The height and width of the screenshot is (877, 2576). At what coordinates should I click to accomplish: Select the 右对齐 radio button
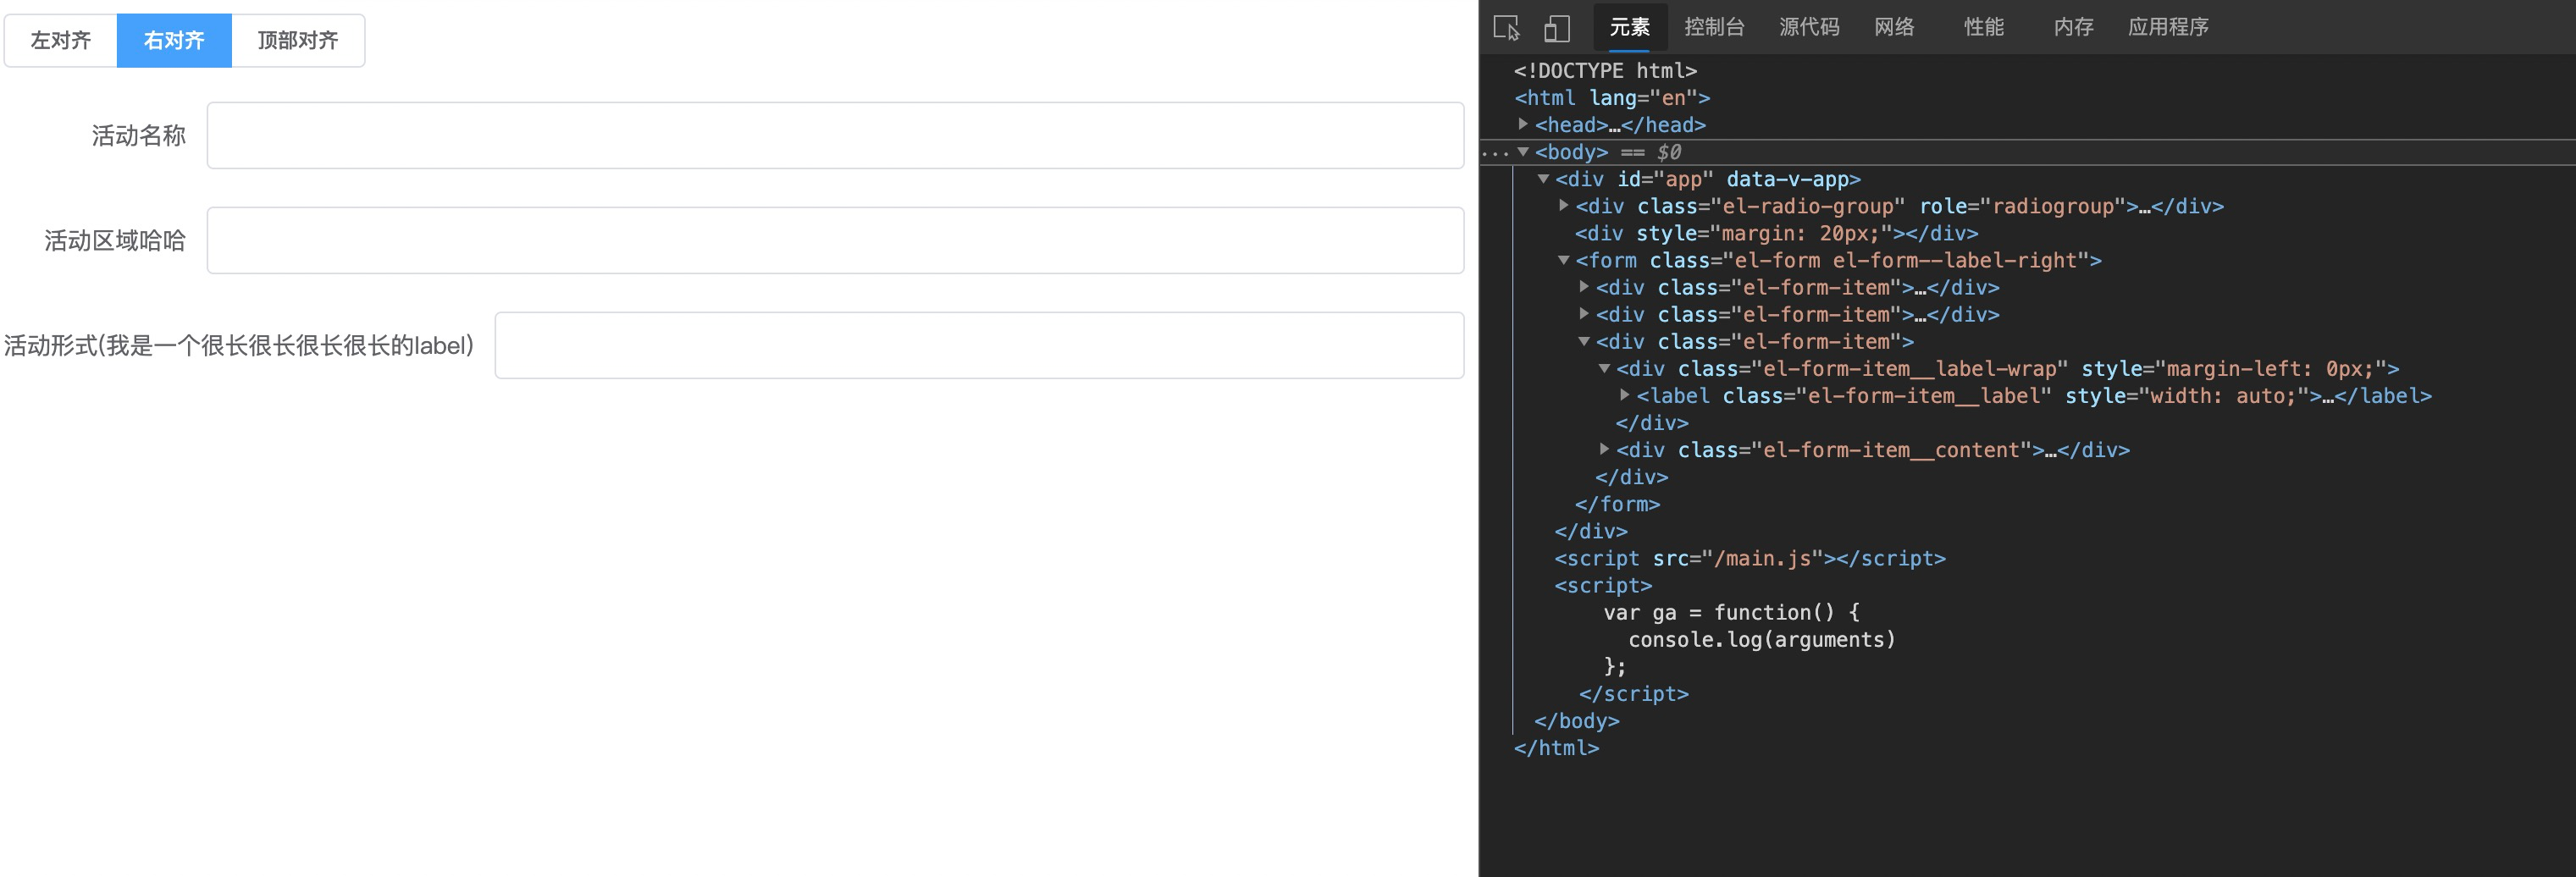[174, 41]
